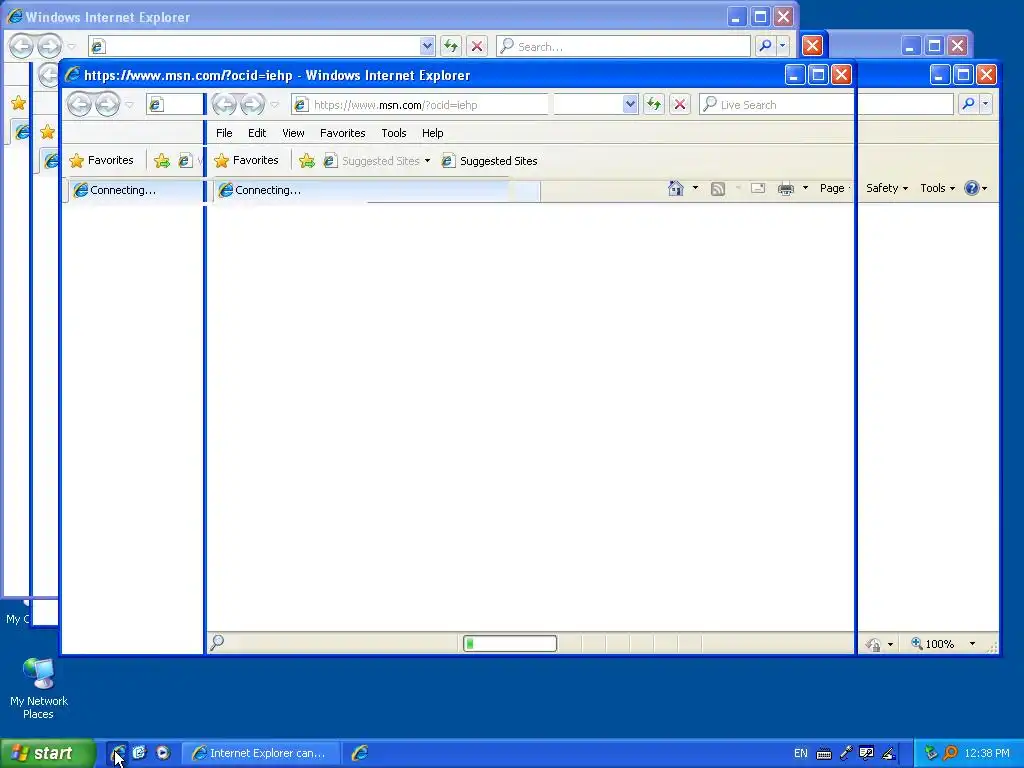This screenshot has width=1024, height=768.
Task: Open the Home button dropdown arrow
Action: pos(695,188)
